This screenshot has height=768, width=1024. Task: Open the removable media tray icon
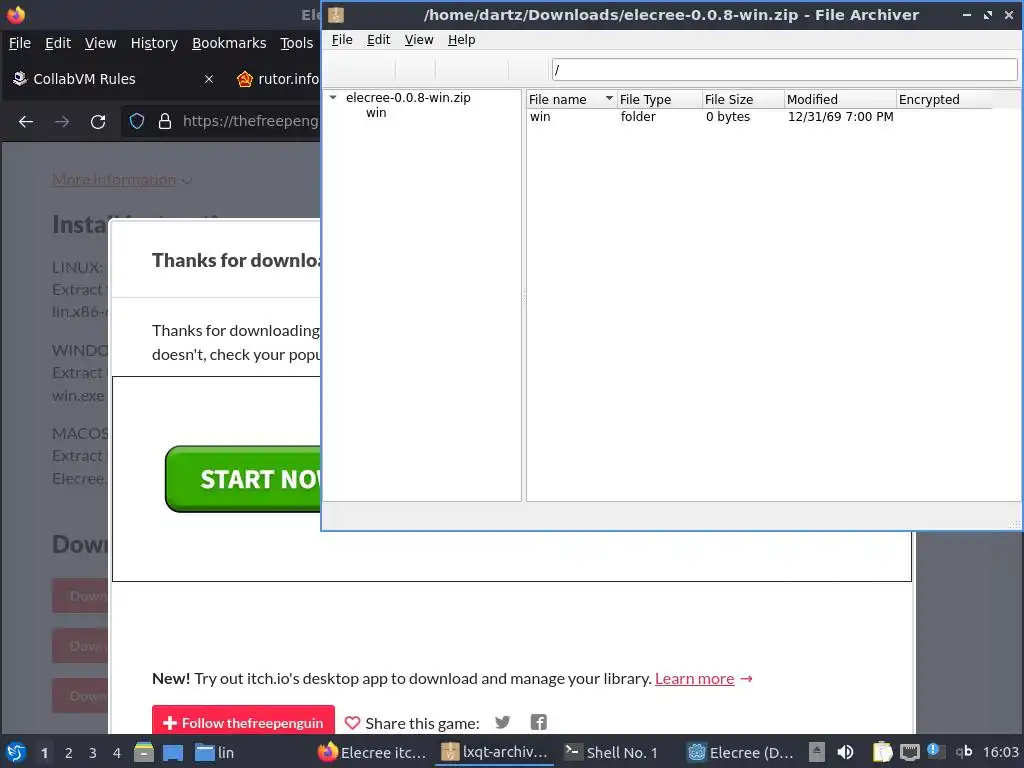[x=816, y=752]
